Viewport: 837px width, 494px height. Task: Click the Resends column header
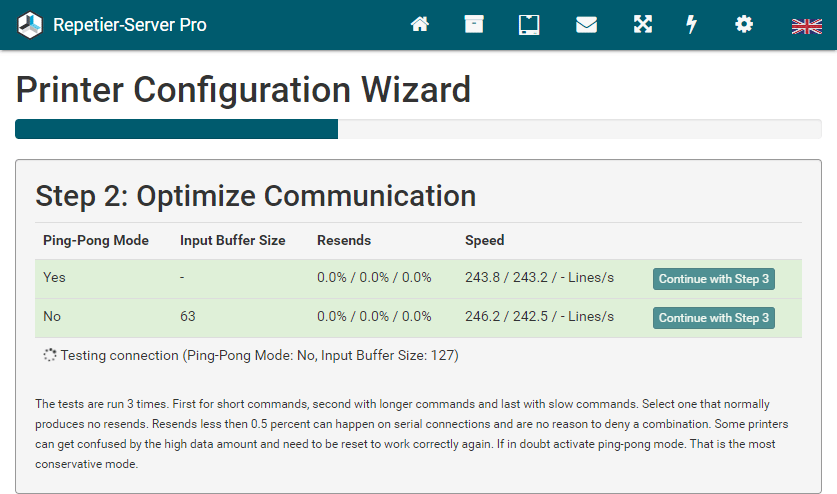click(344, 241)
